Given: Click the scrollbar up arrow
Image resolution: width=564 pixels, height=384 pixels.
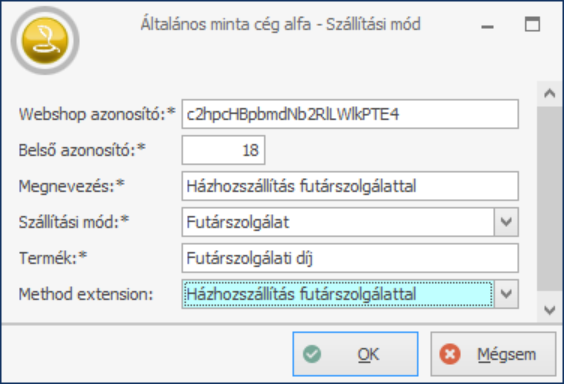Looking at the screenshot, I should [550, 93].
